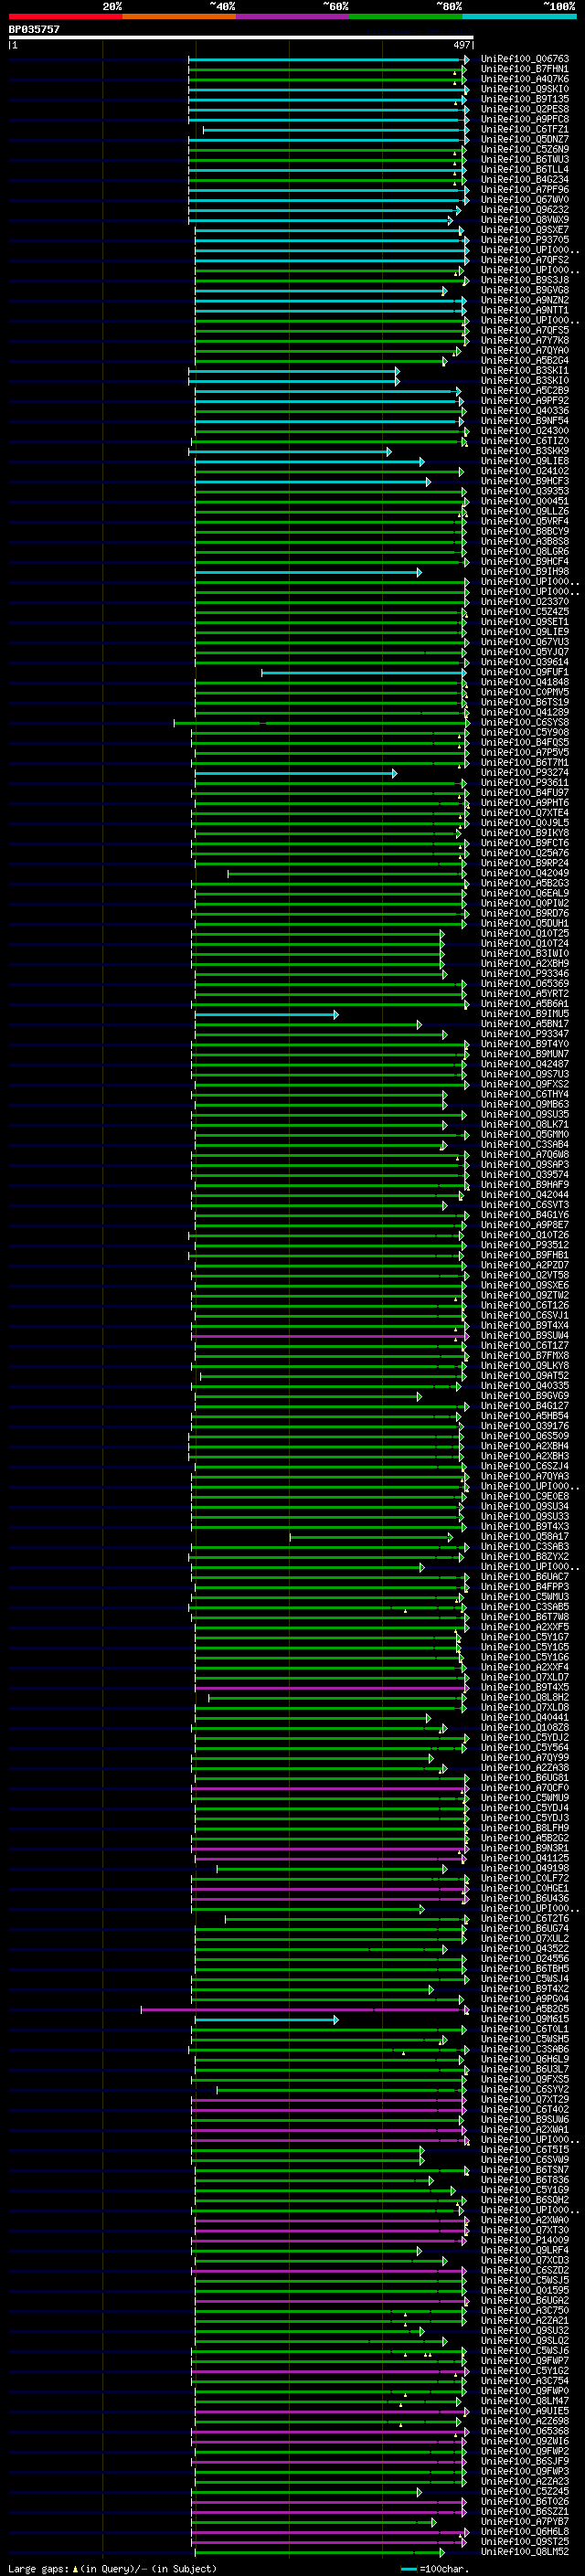The image size is (585, 2576).
Task: Select the UniRef100_C5Y1G9 entry
Action: (x=525, y=2189)
